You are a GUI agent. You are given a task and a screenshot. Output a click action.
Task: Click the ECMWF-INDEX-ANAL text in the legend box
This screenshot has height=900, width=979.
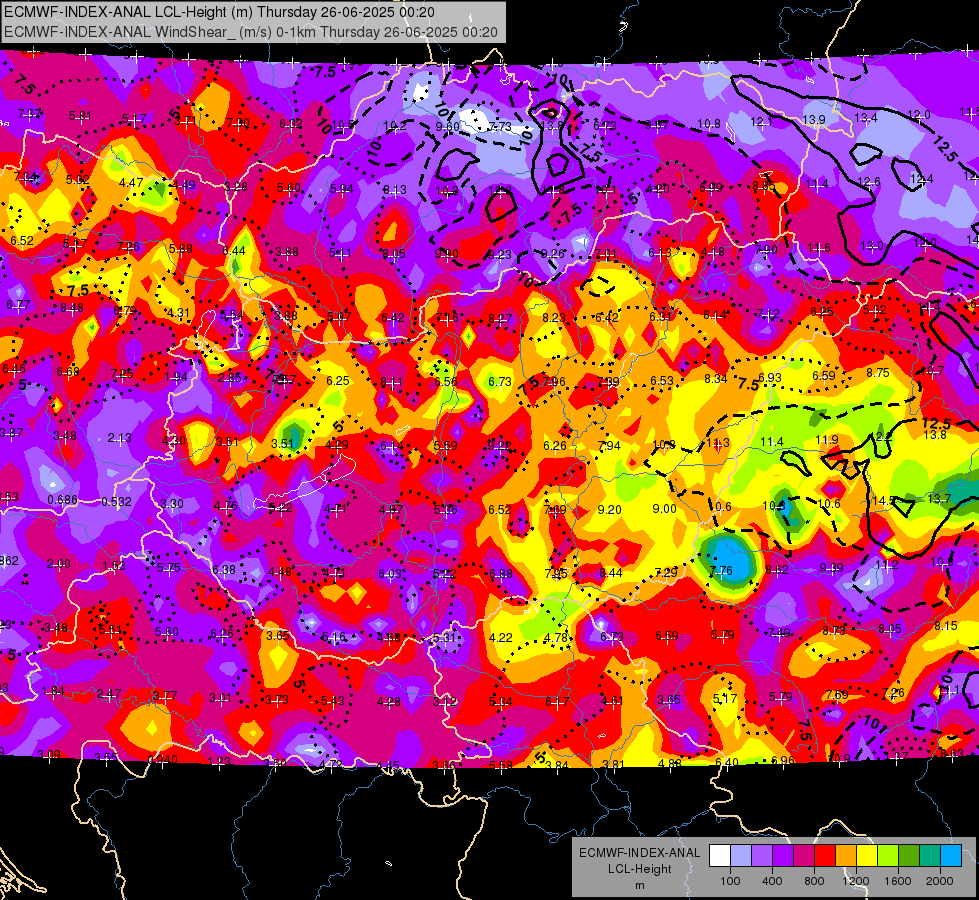point(639,853)
